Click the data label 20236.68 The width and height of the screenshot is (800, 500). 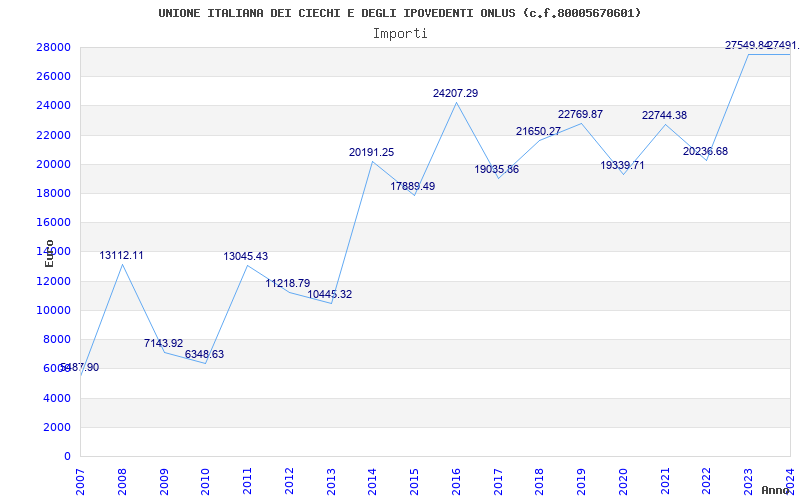click(x=706, y=152)
